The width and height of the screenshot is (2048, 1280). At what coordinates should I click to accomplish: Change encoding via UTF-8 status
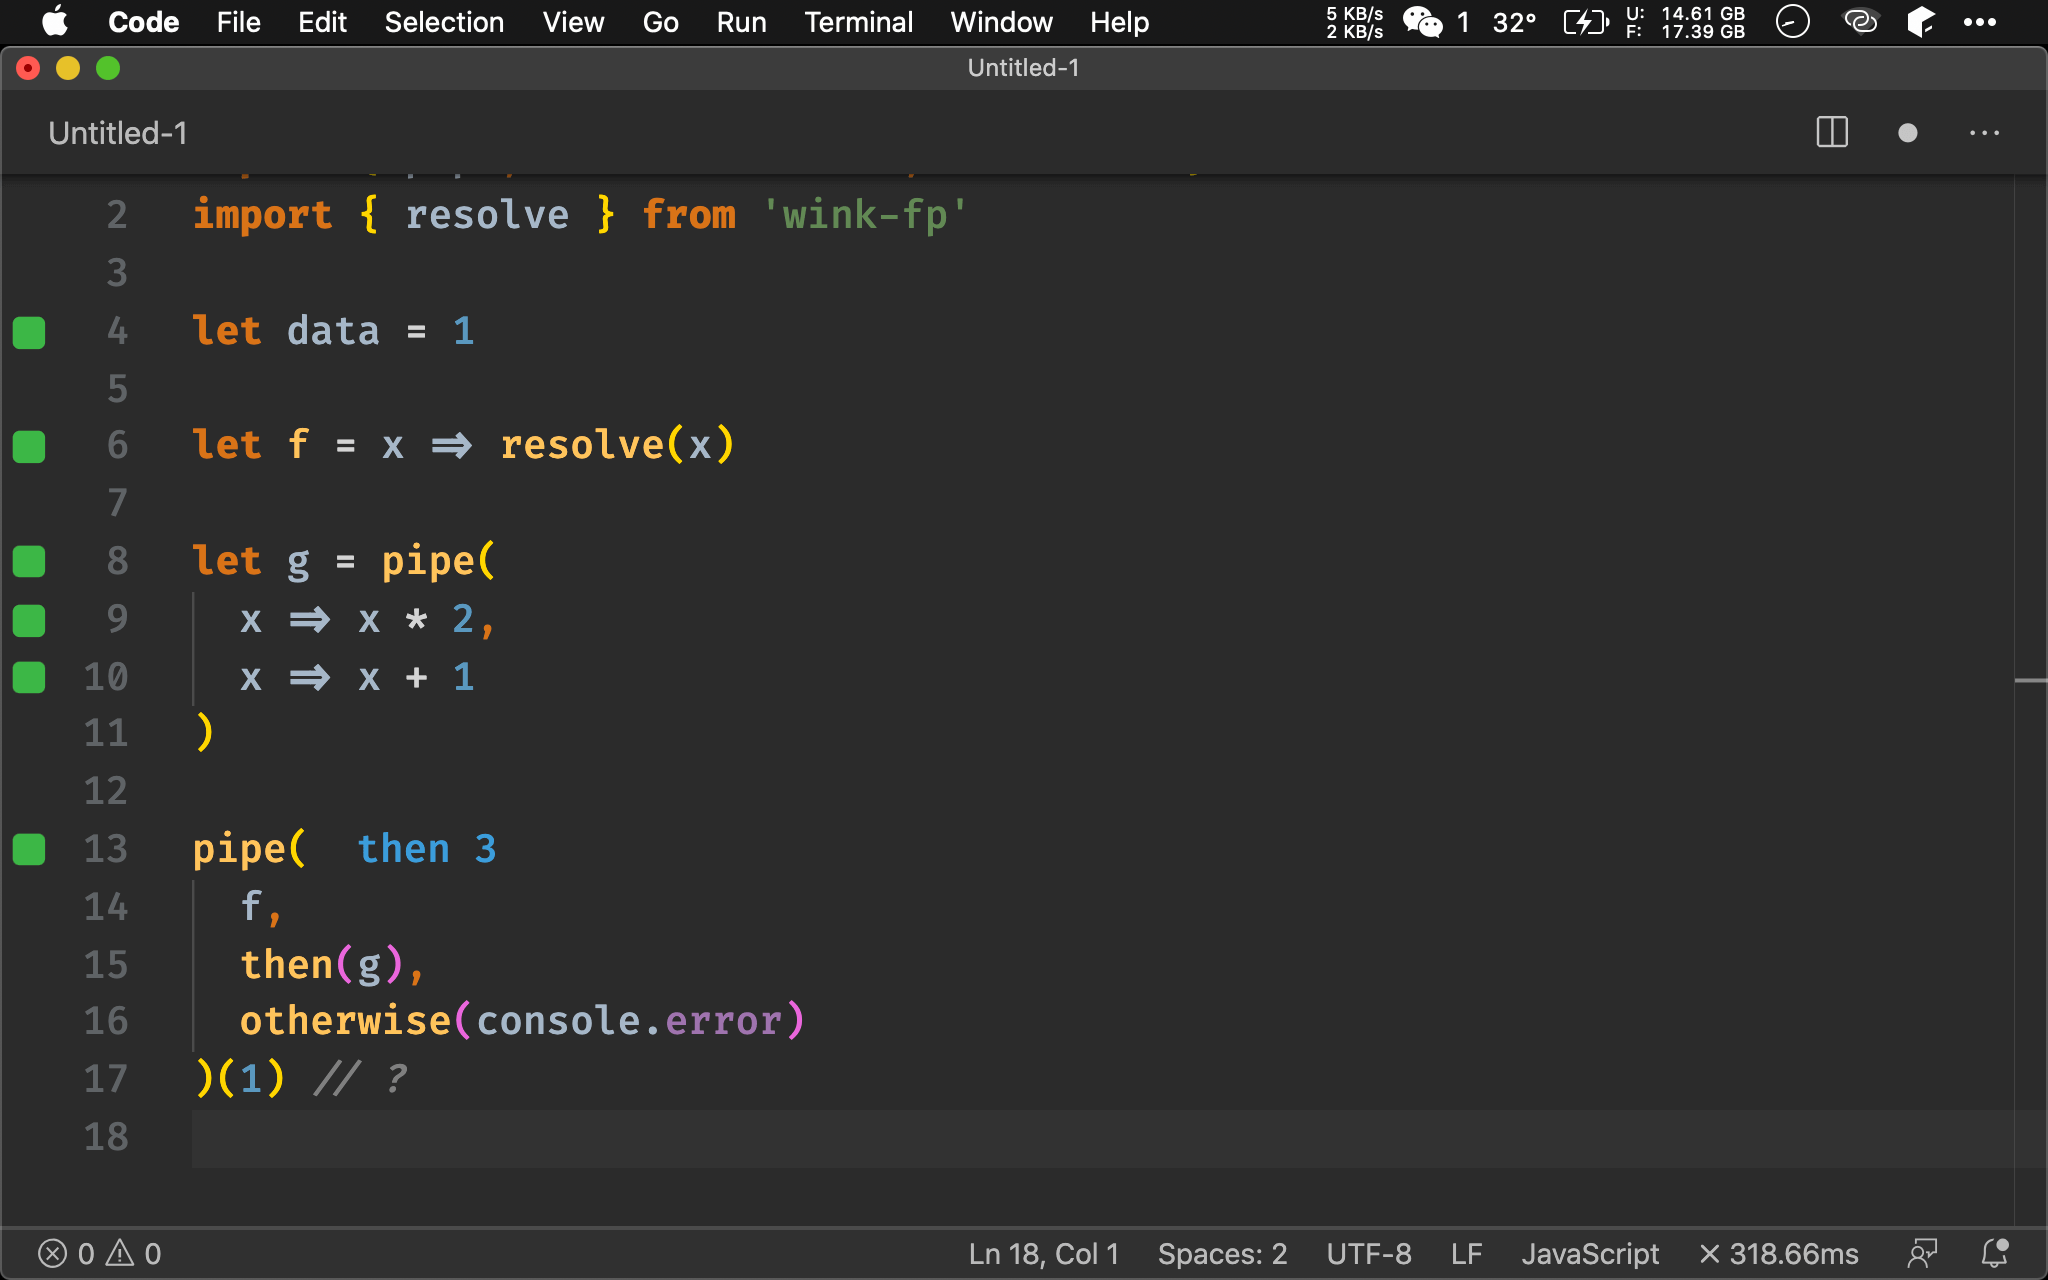tap(1369, 1254)
